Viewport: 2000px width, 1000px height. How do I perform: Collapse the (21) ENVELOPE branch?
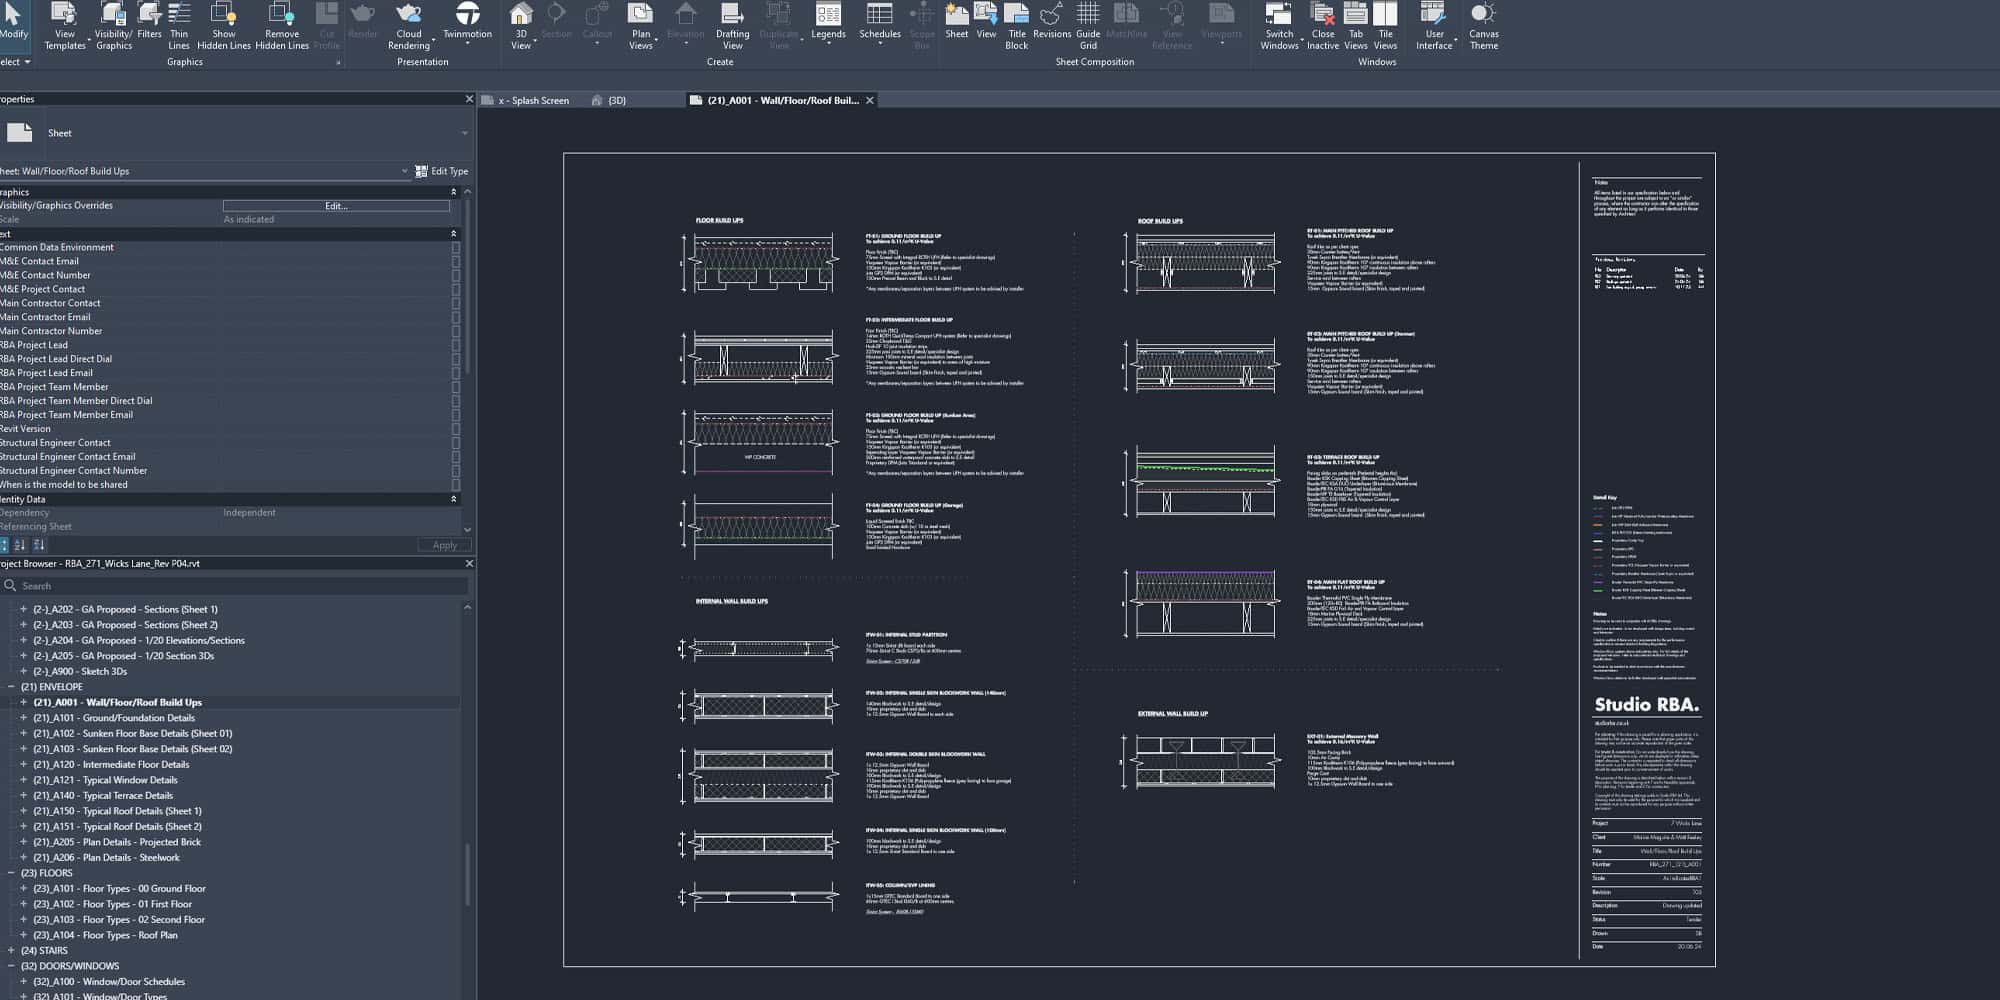11,687
